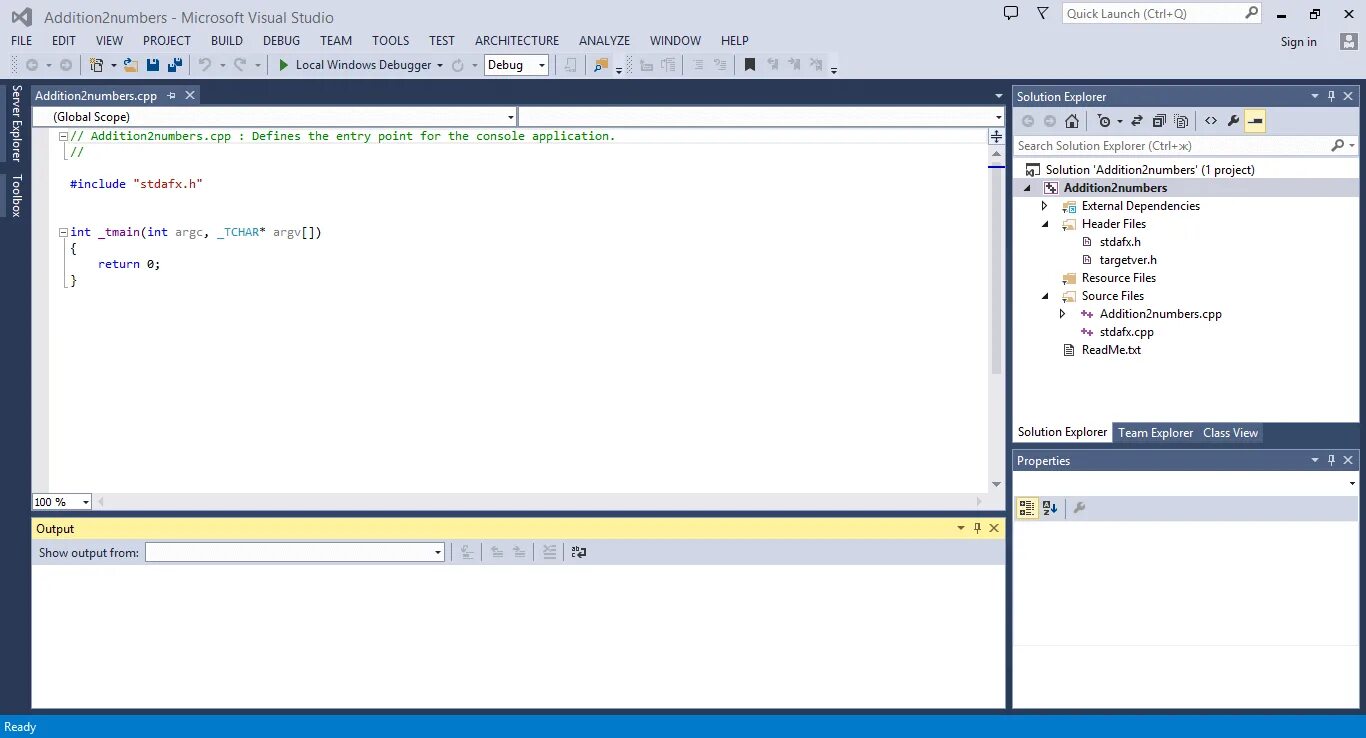1366x738 pixels.
Task: Expand the External Dependencies node
Action: coord(1045,206)
